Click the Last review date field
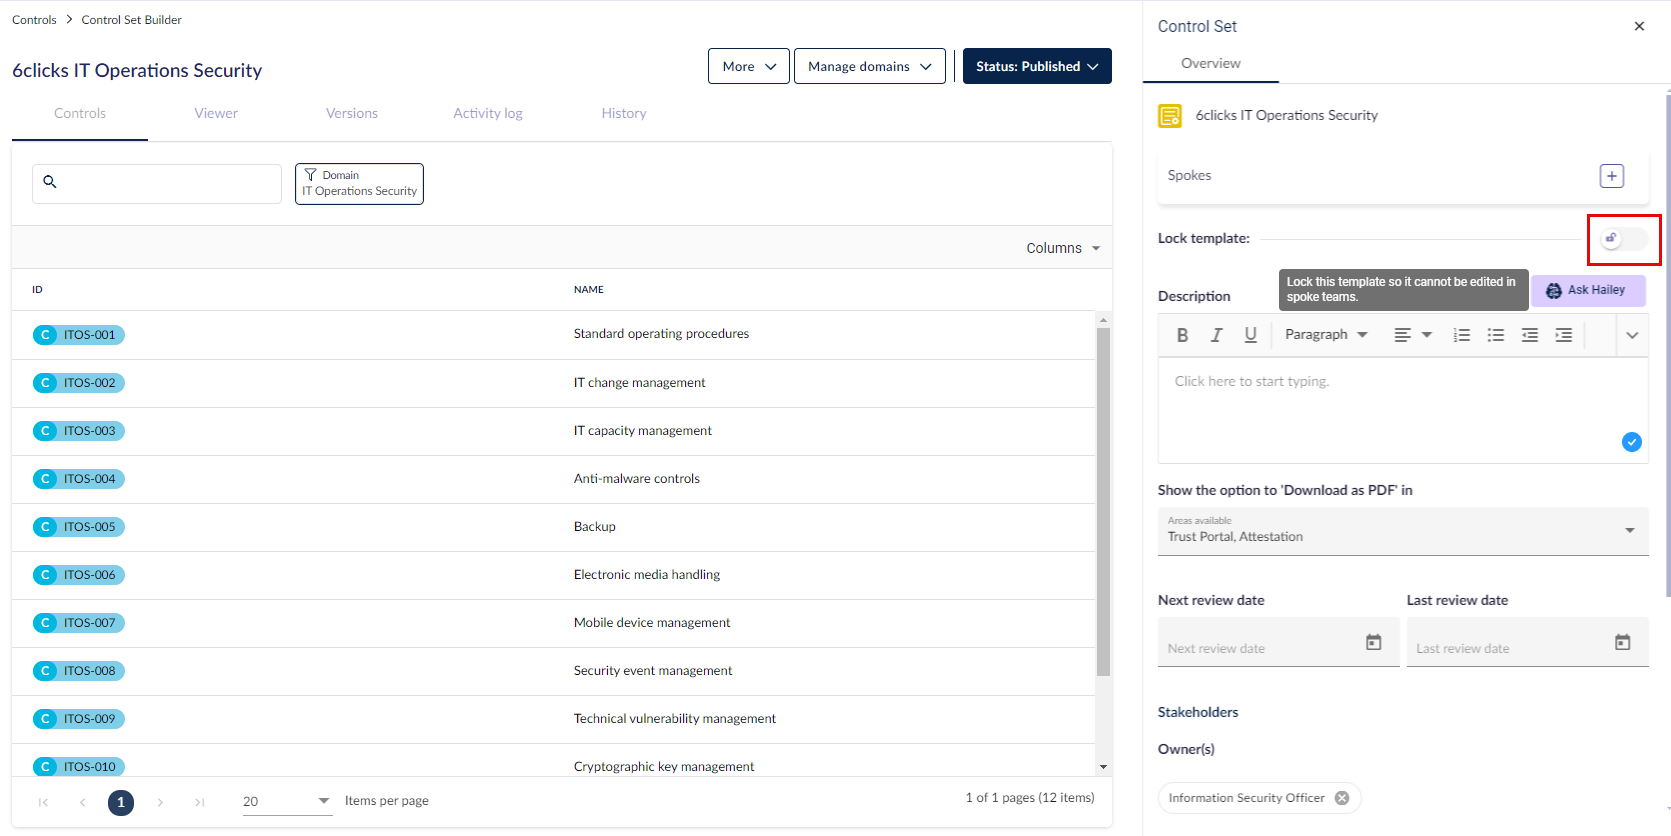Screen dimensions: 1671x836 [1527, 642]
